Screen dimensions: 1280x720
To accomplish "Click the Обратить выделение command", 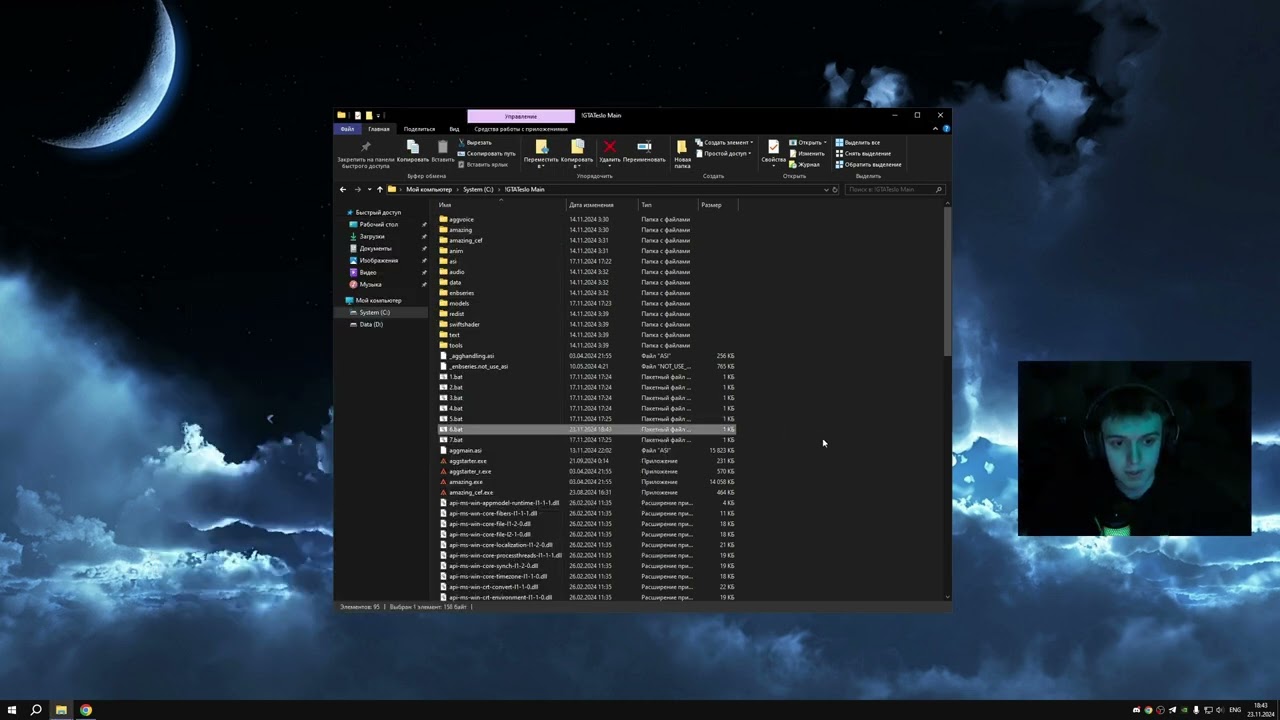I will click(x=868, y=164).
